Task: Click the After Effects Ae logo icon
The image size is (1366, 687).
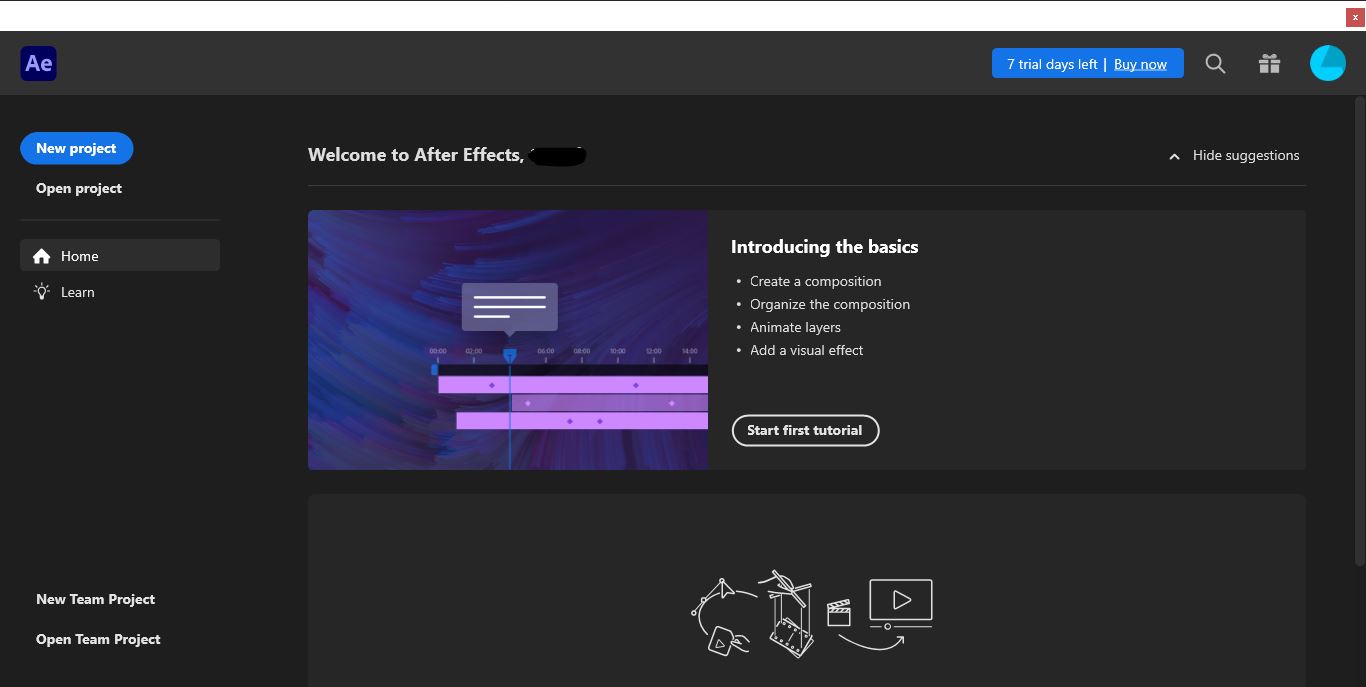Action: click(38, 64)
